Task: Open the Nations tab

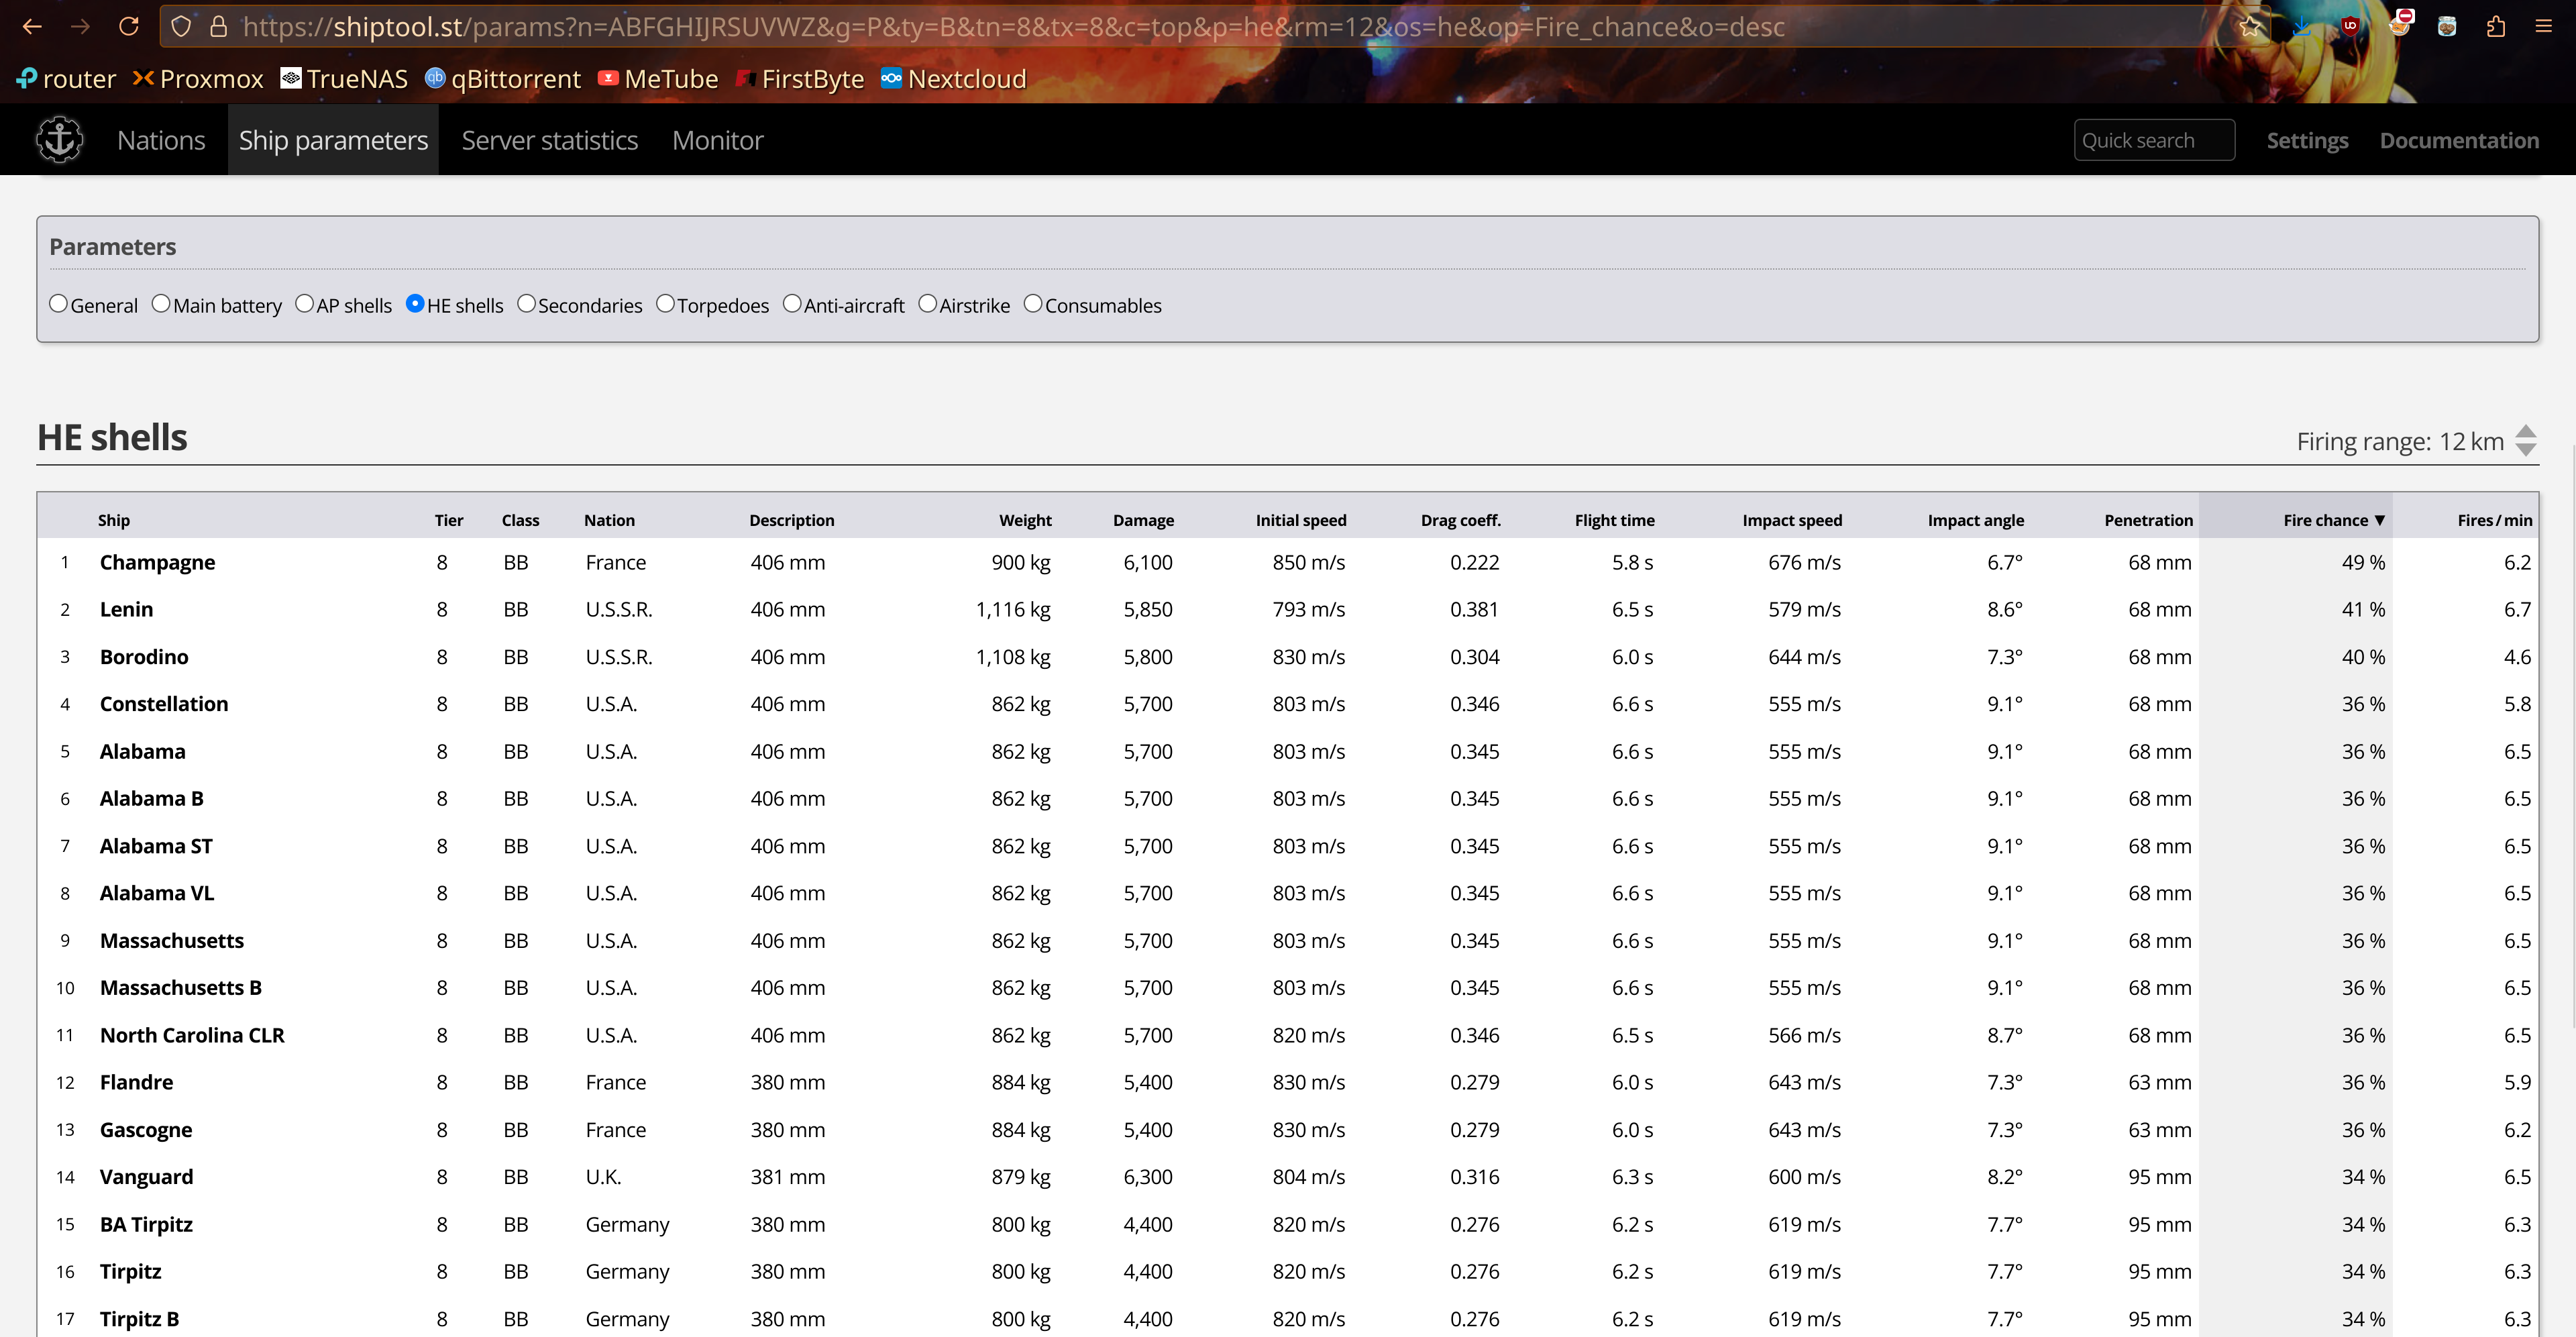Action: [161, 140]
